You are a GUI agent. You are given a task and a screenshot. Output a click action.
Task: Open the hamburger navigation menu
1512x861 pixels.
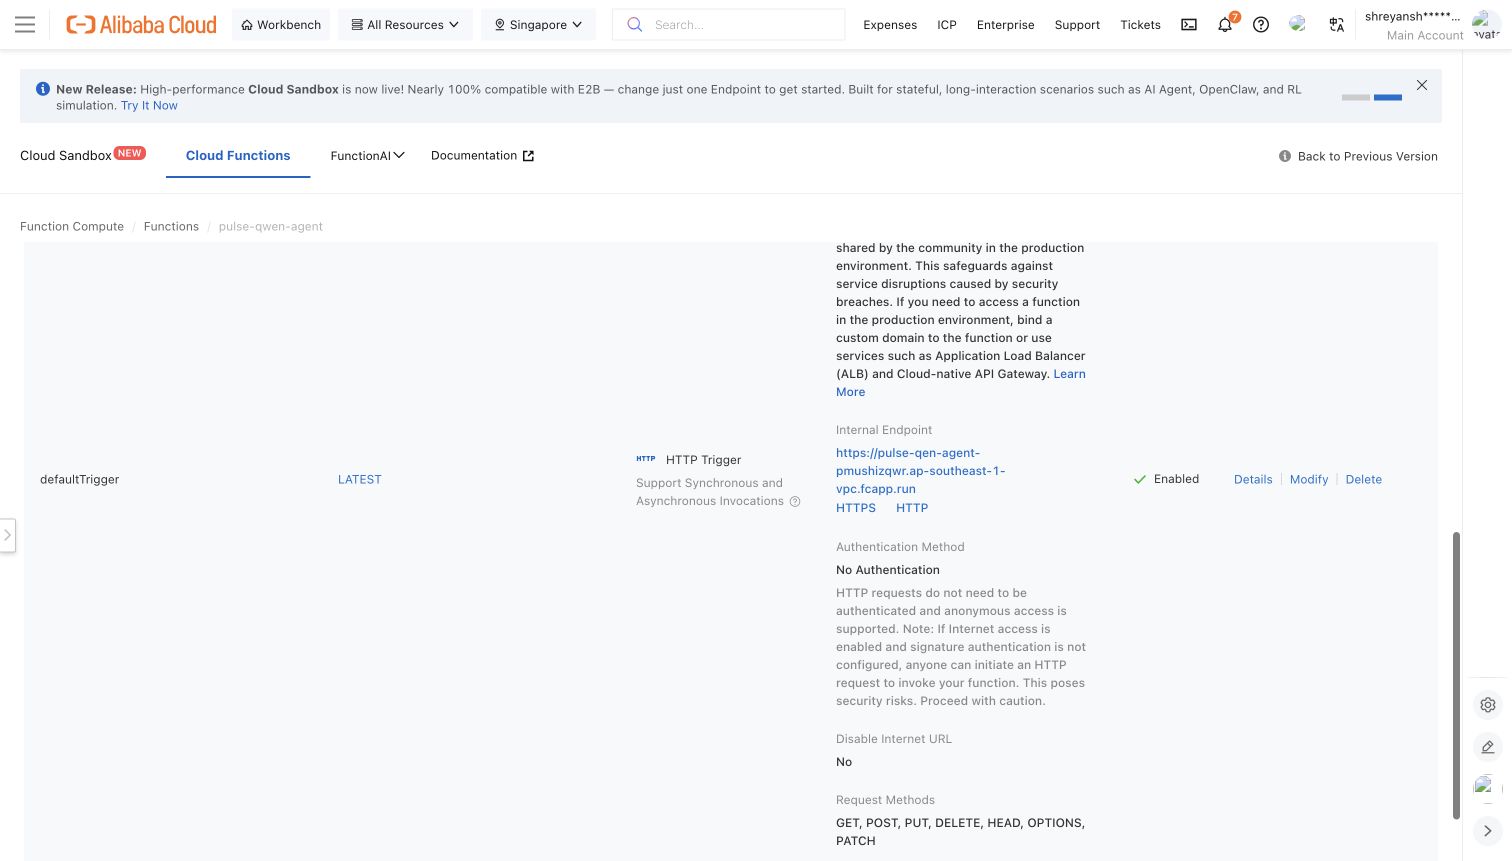tap(25, 25)
